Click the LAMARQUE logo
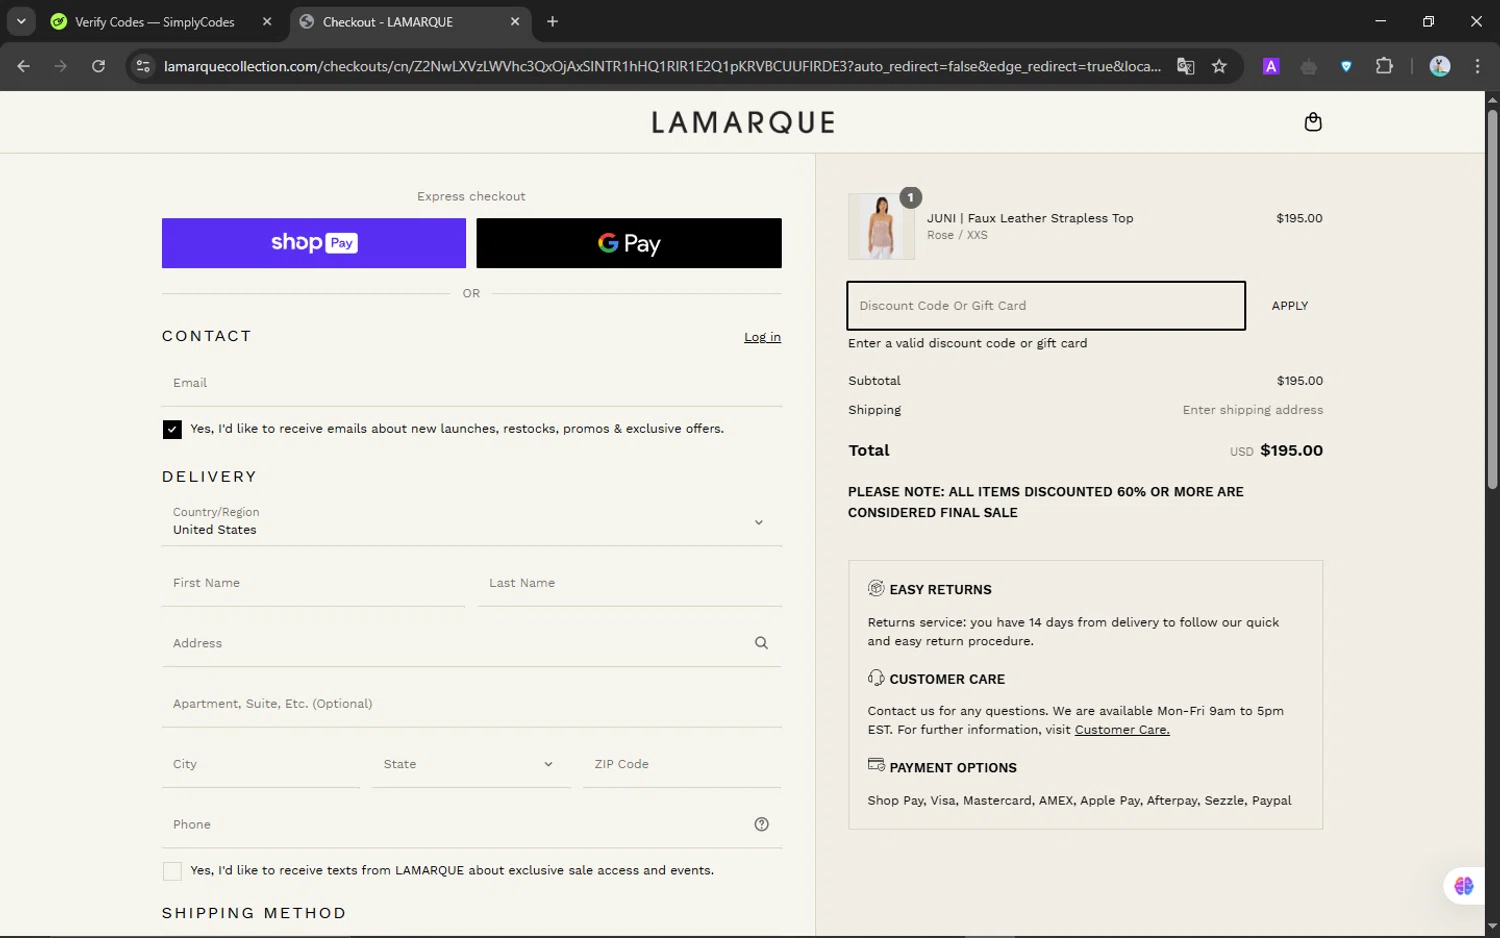Viewport: 1500px width, 938px height. click(743, 122)
